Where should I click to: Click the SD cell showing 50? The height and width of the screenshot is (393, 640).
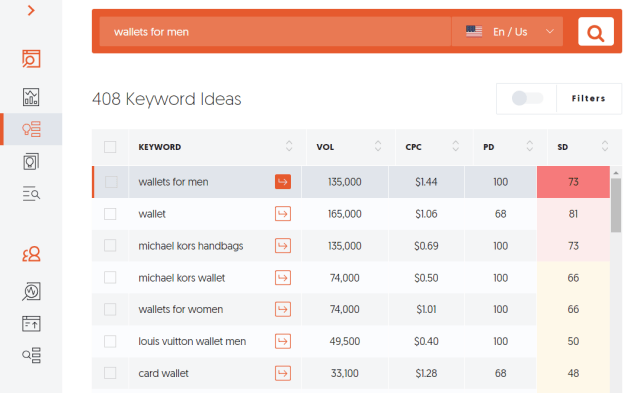(x=573, y=341)
